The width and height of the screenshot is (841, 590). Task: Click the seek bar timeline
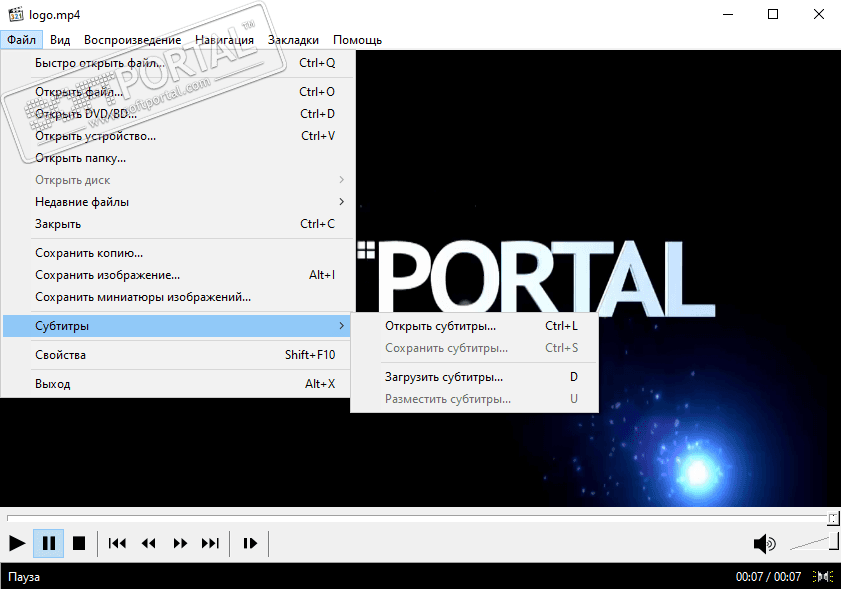tap(419, 518)
